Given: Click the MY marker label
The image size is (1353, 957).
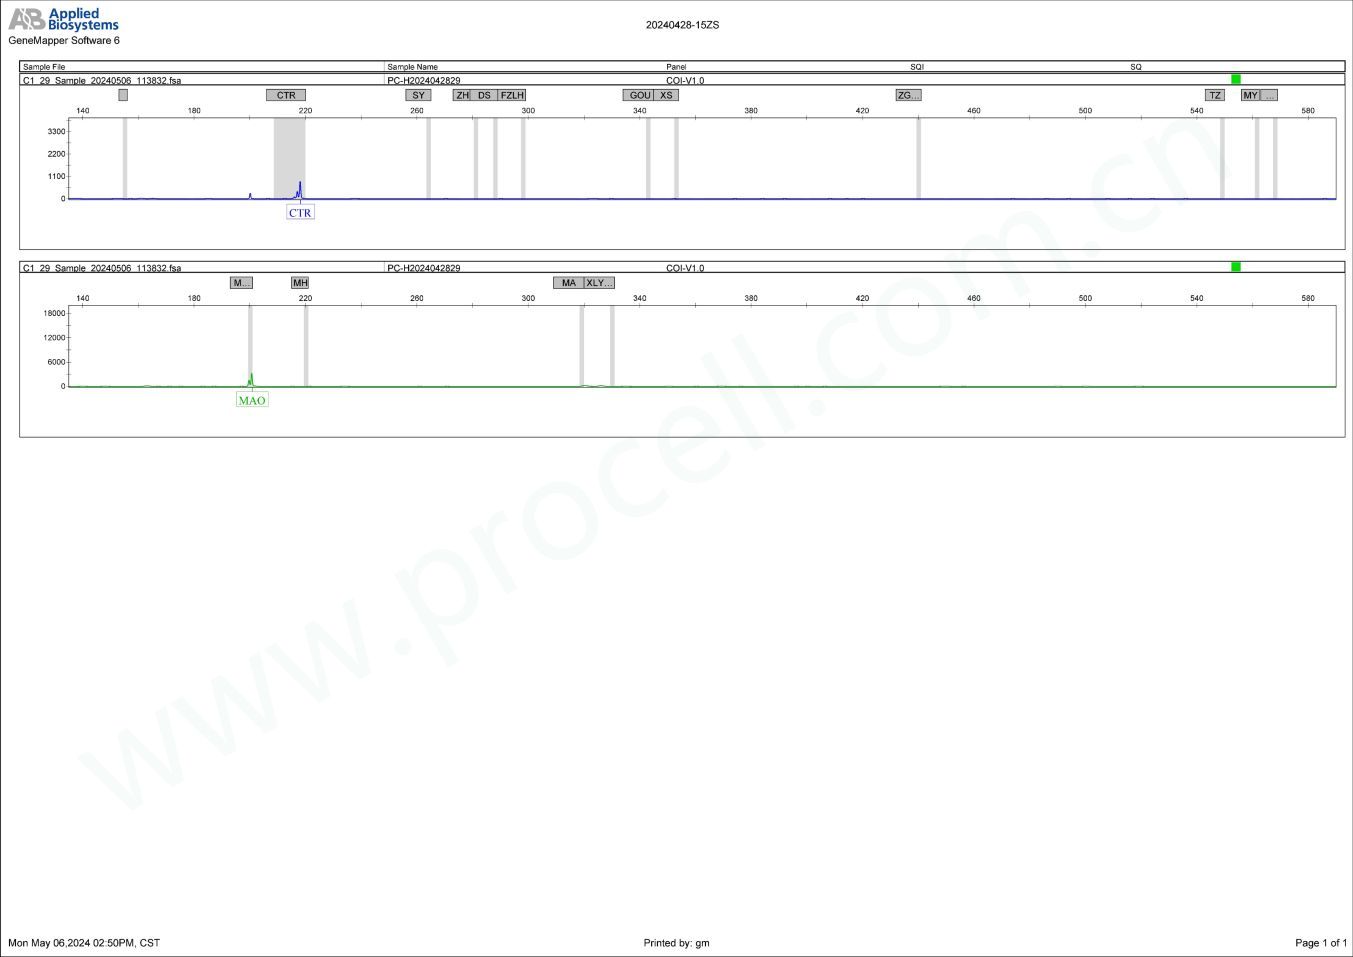Looking at the screenshot, I should [1250, 95].
